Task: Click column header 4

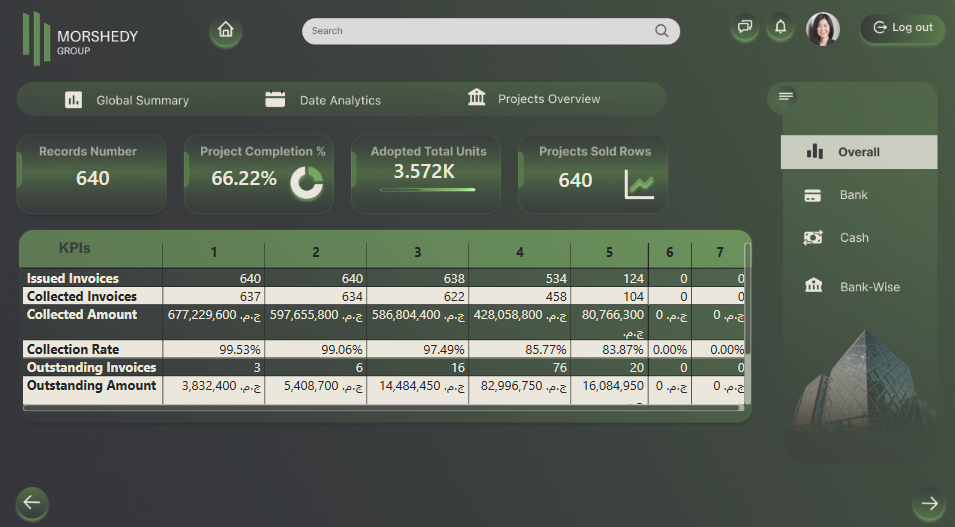Action: tap(520, 252)
